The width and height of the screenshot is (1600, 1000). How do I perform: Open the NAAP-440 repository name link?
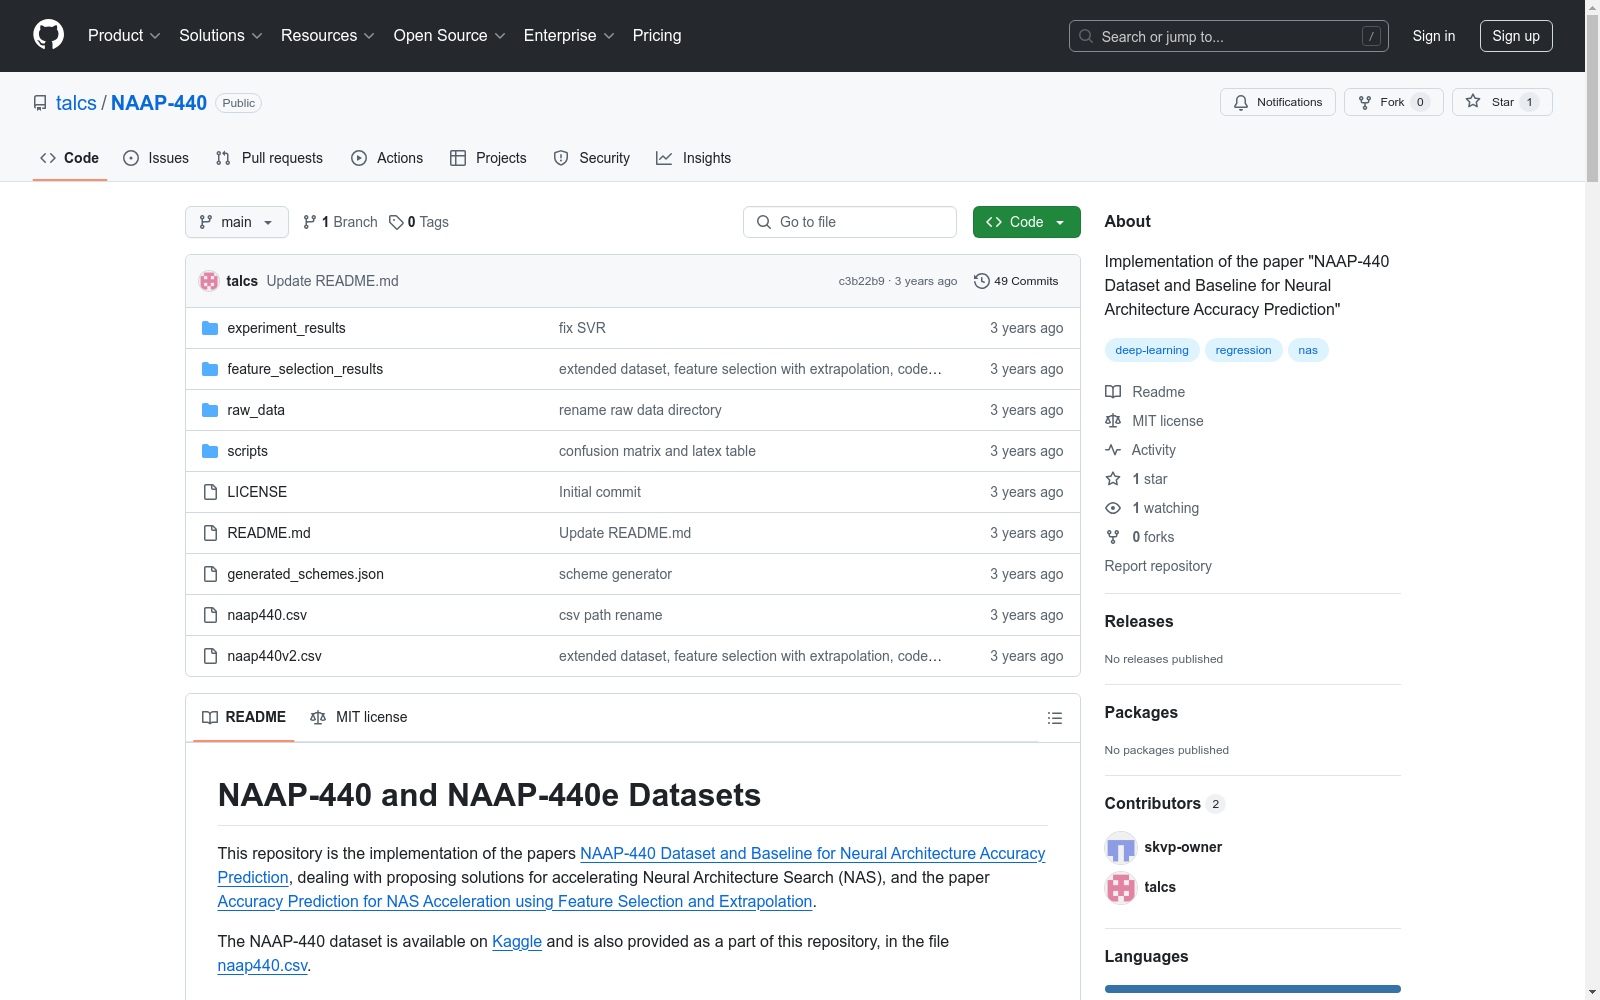coord(159,103)
